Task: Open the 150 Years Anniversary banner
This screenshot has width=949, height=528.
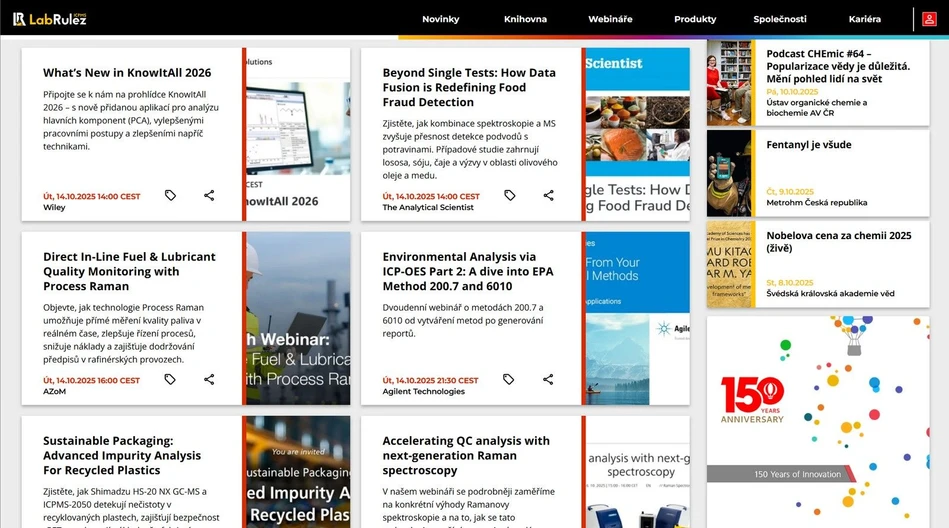Action: coord(818,422)
